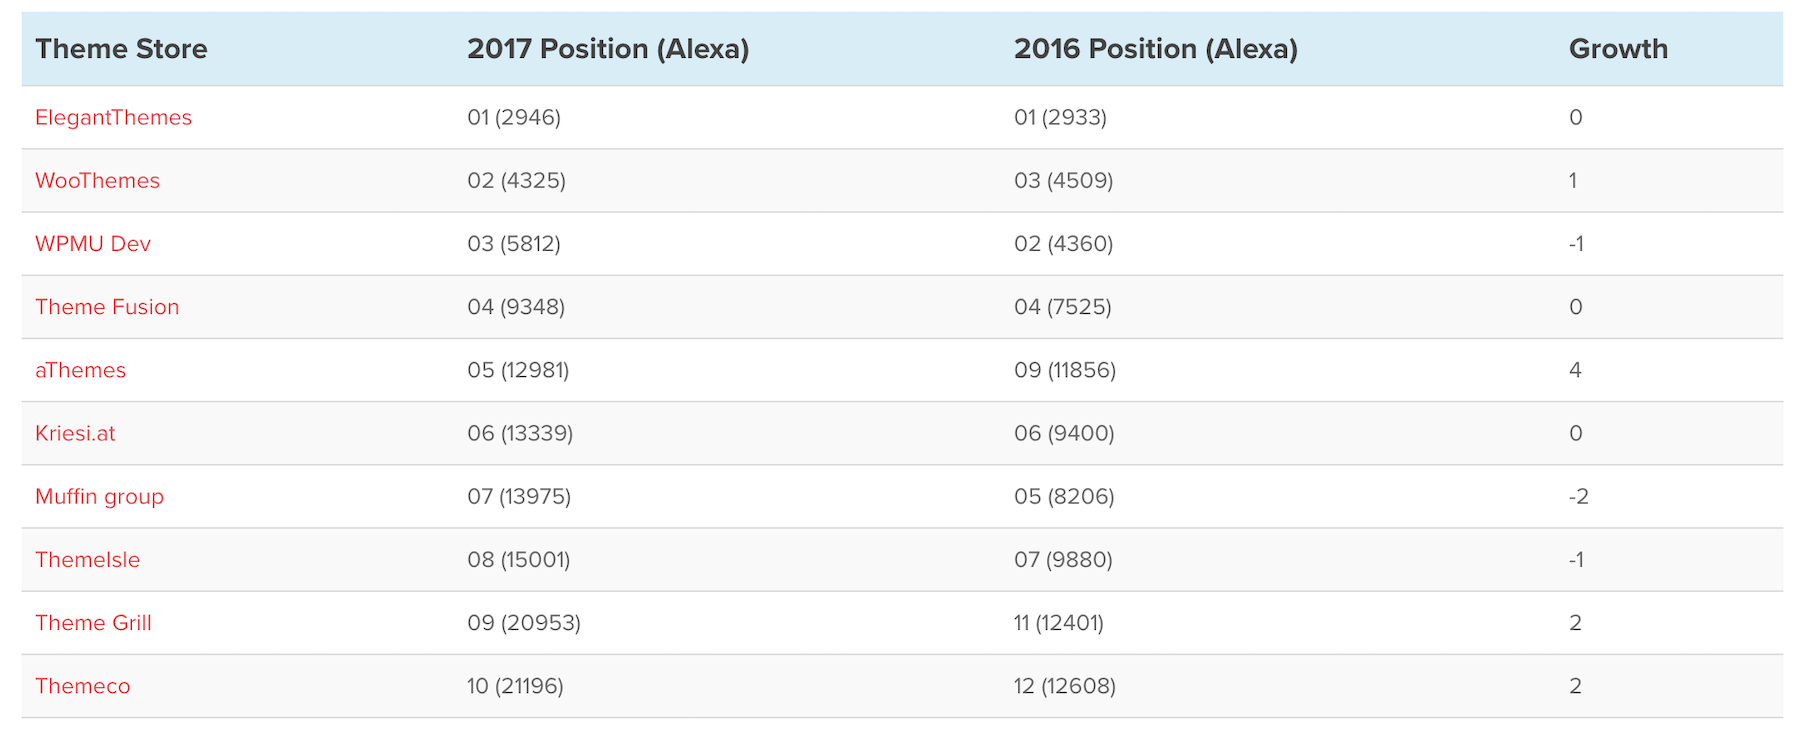Open the ElegantThemes link
Image resolution: width=1800 pixels, height=730 pixels.
113,118
